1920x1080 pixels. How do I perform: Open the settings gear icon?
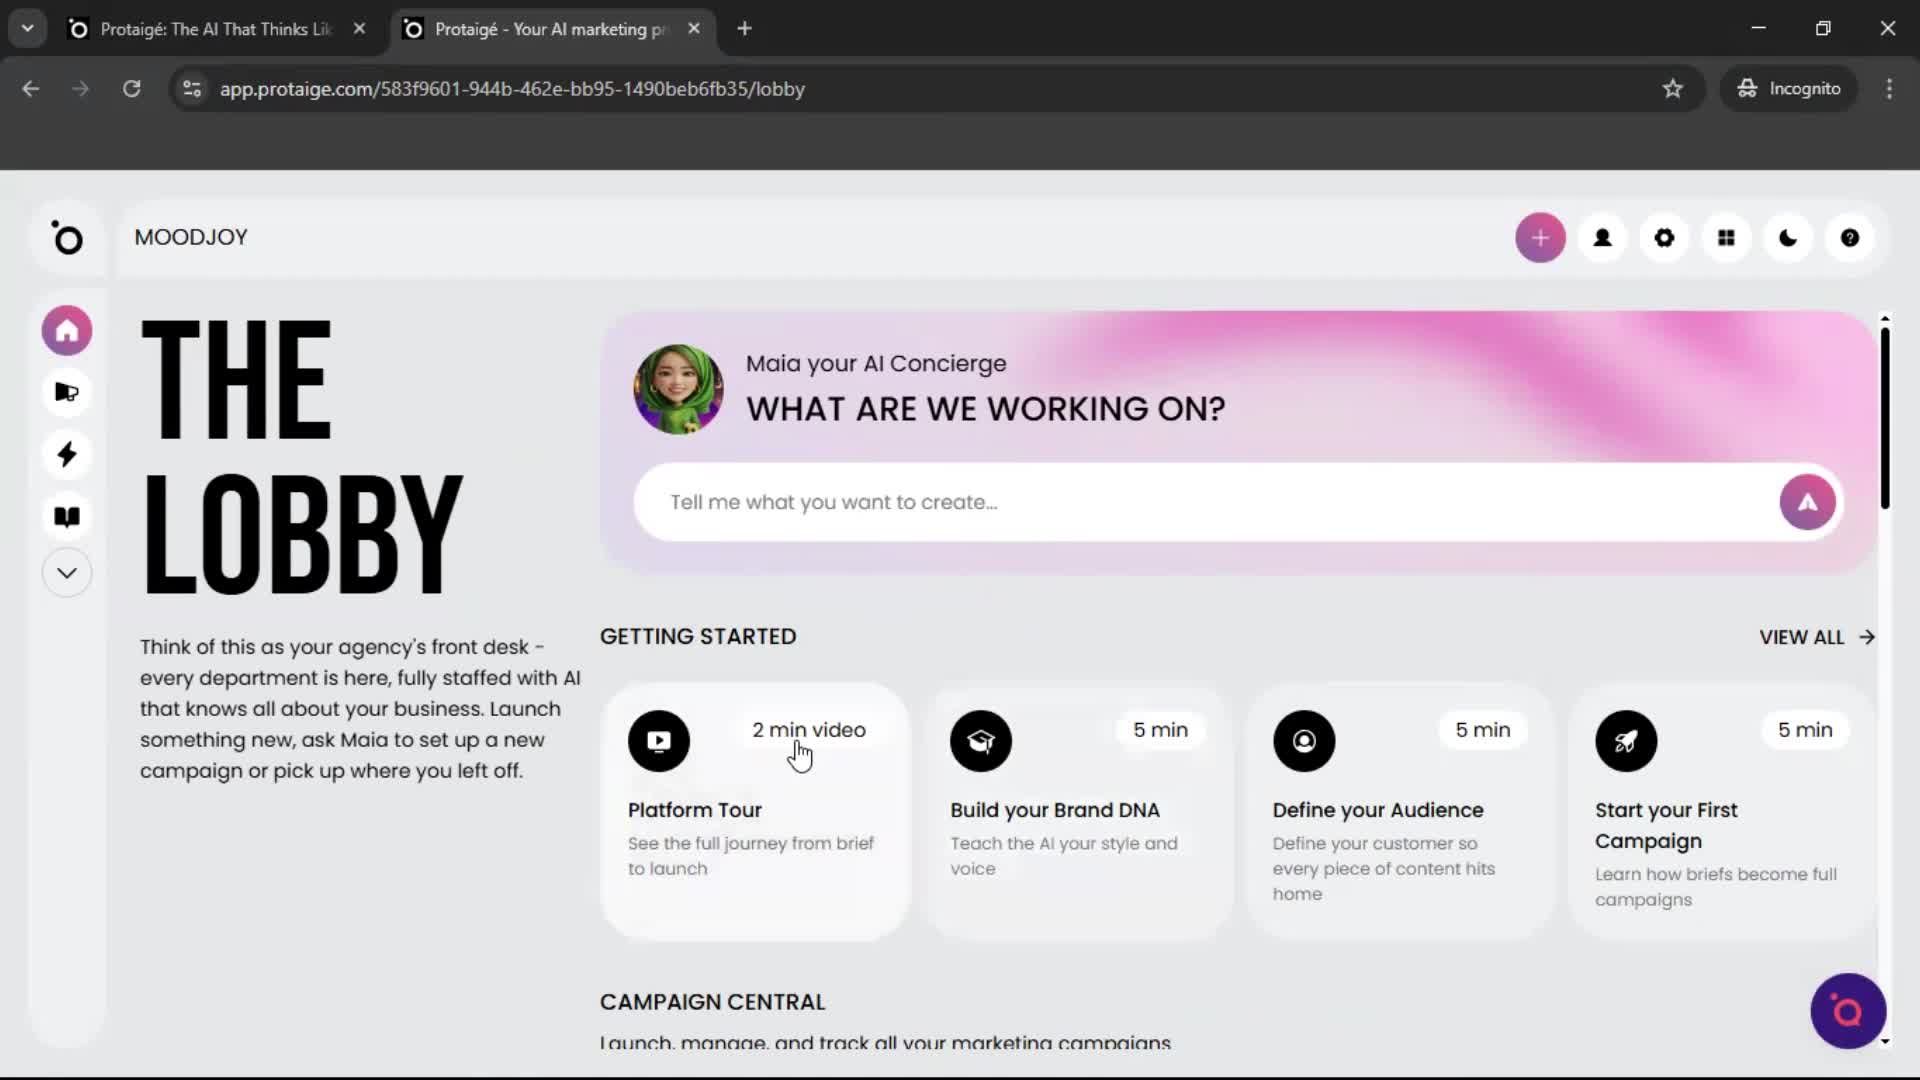click(1664, 237)
